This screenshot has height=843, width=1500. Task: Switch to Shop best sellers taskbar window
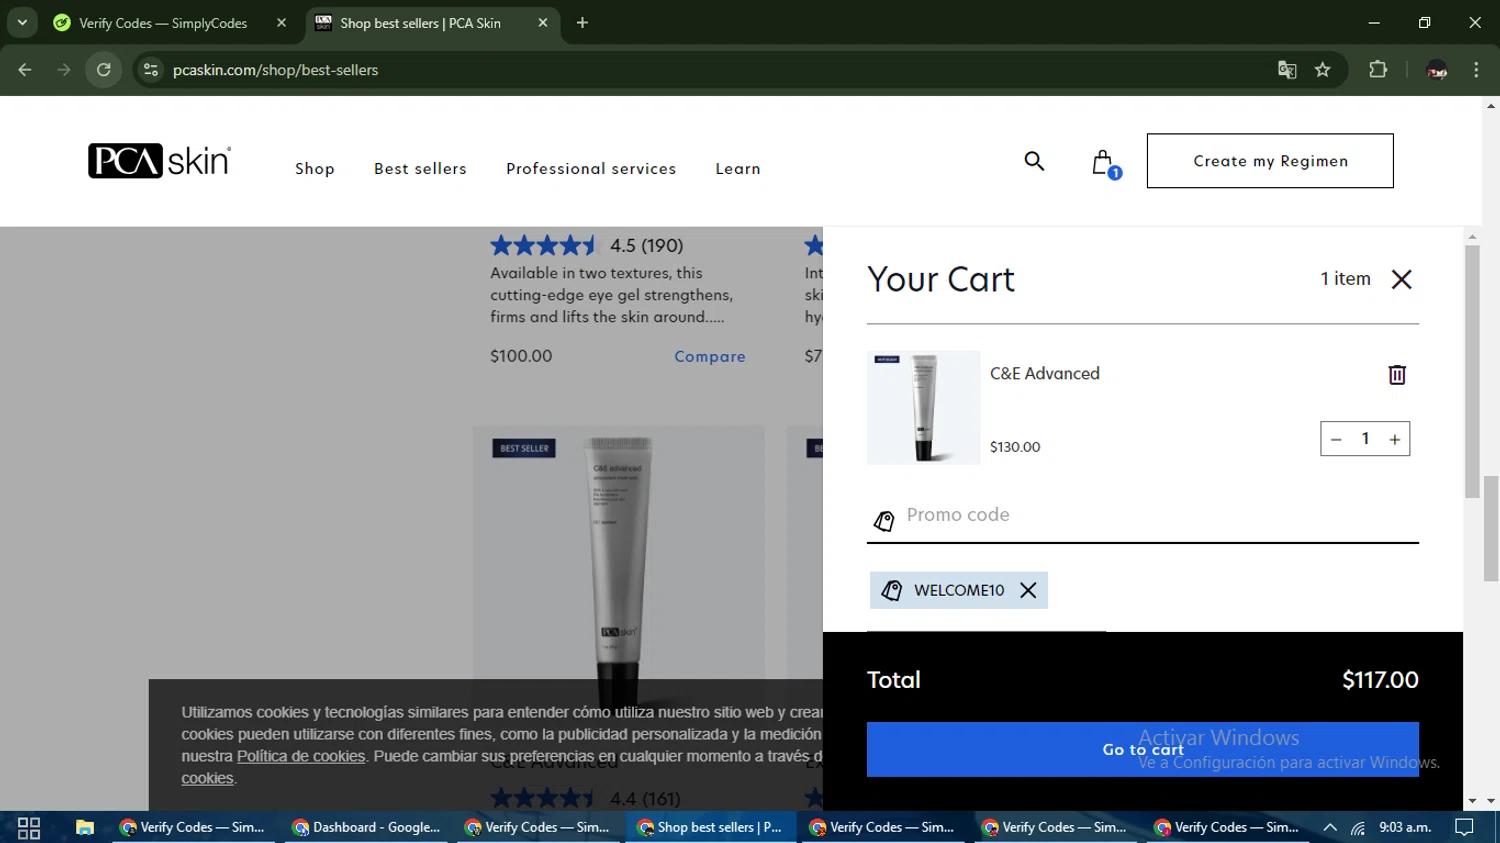pos(710,828)
